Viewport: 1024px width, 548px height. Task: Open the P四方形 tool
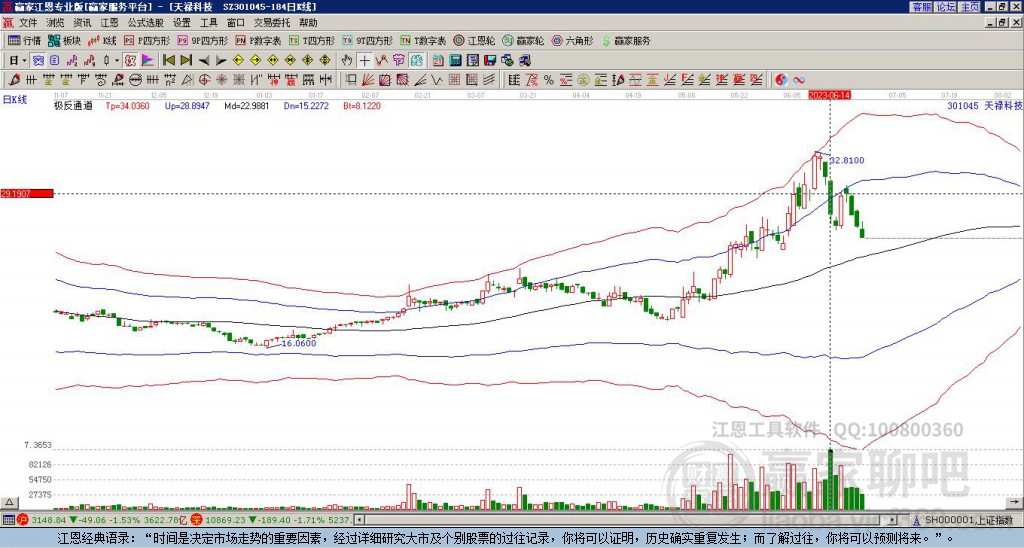147,40
